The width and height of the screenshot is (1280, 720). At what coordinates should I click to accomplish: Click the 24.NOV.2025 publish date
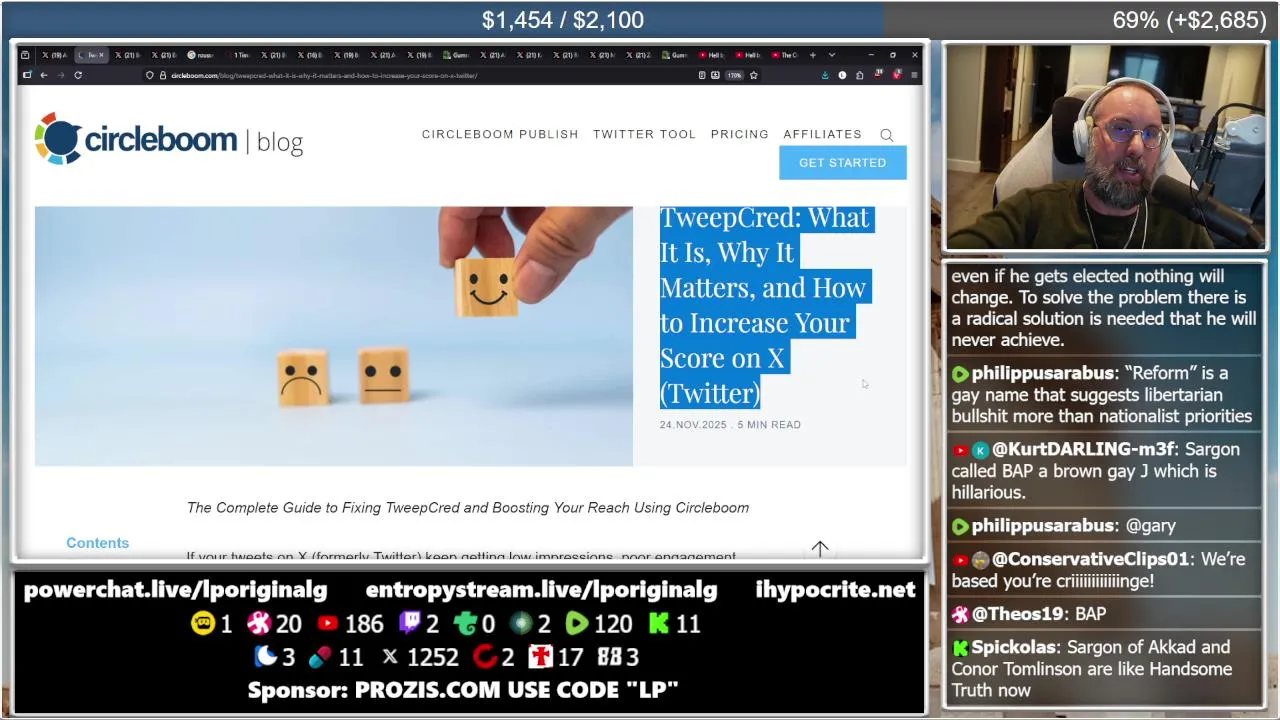[x=693, y=425]
